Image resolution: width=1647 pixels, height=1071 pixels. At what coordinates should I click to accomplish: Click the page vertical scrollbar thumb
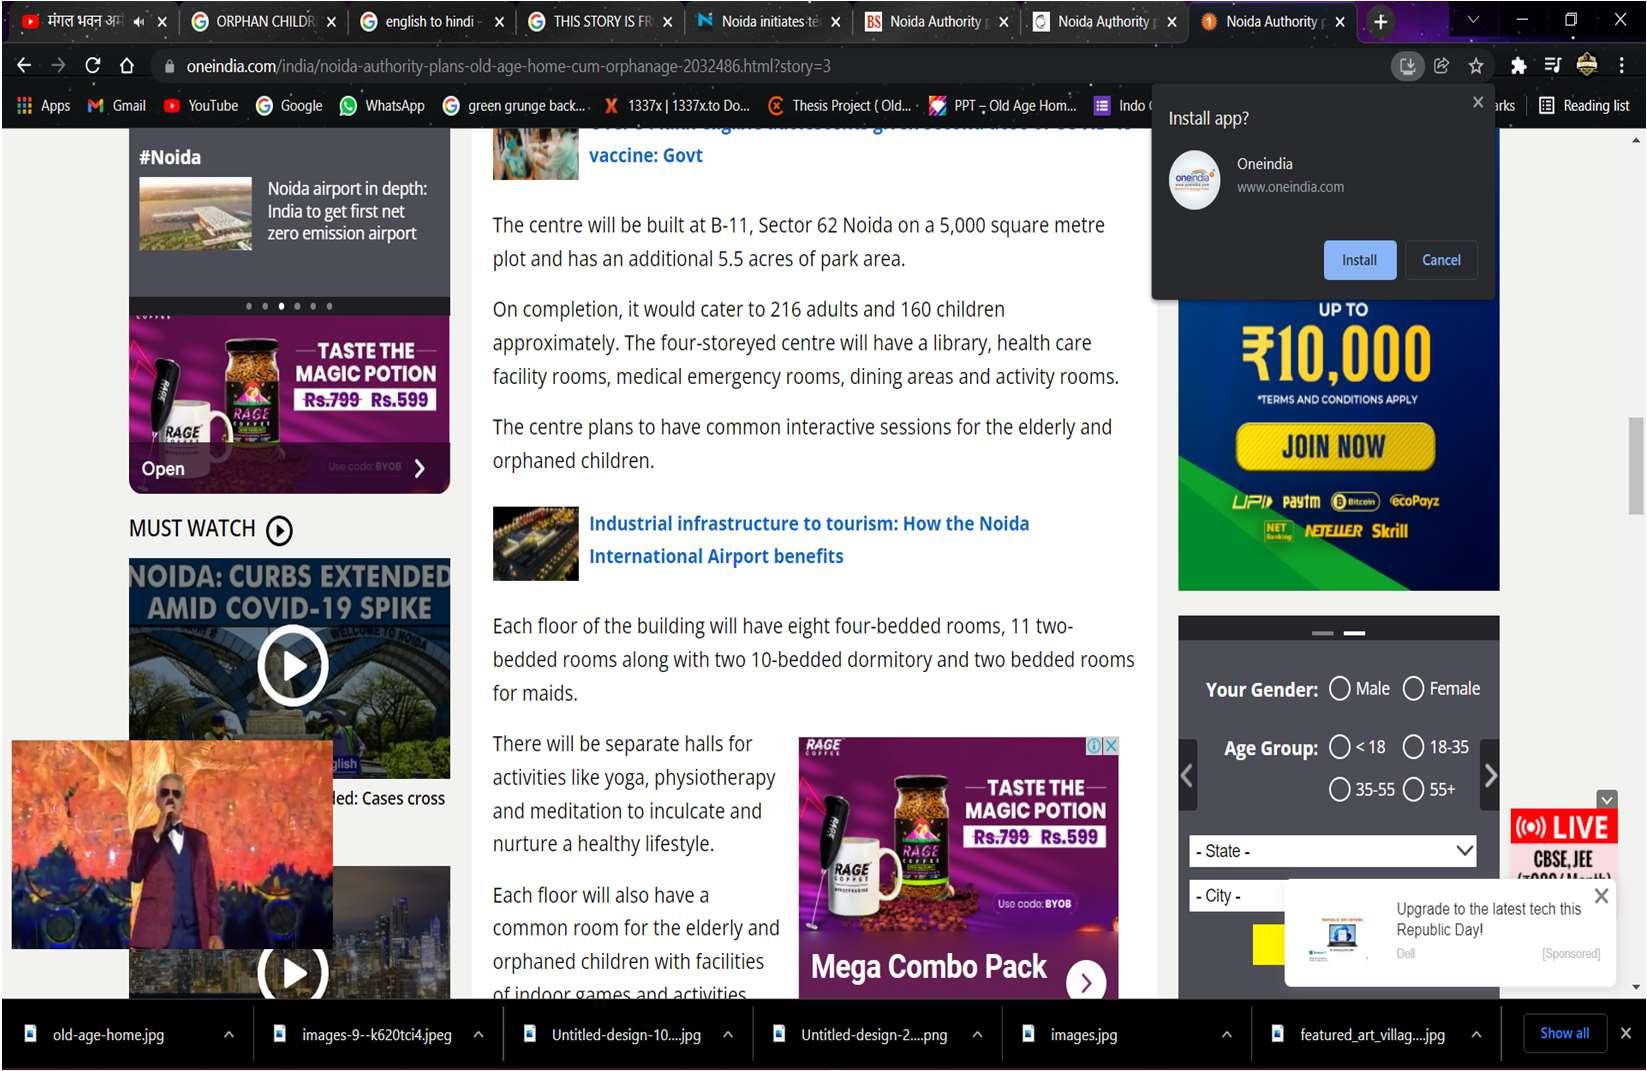coord(1636,465)
